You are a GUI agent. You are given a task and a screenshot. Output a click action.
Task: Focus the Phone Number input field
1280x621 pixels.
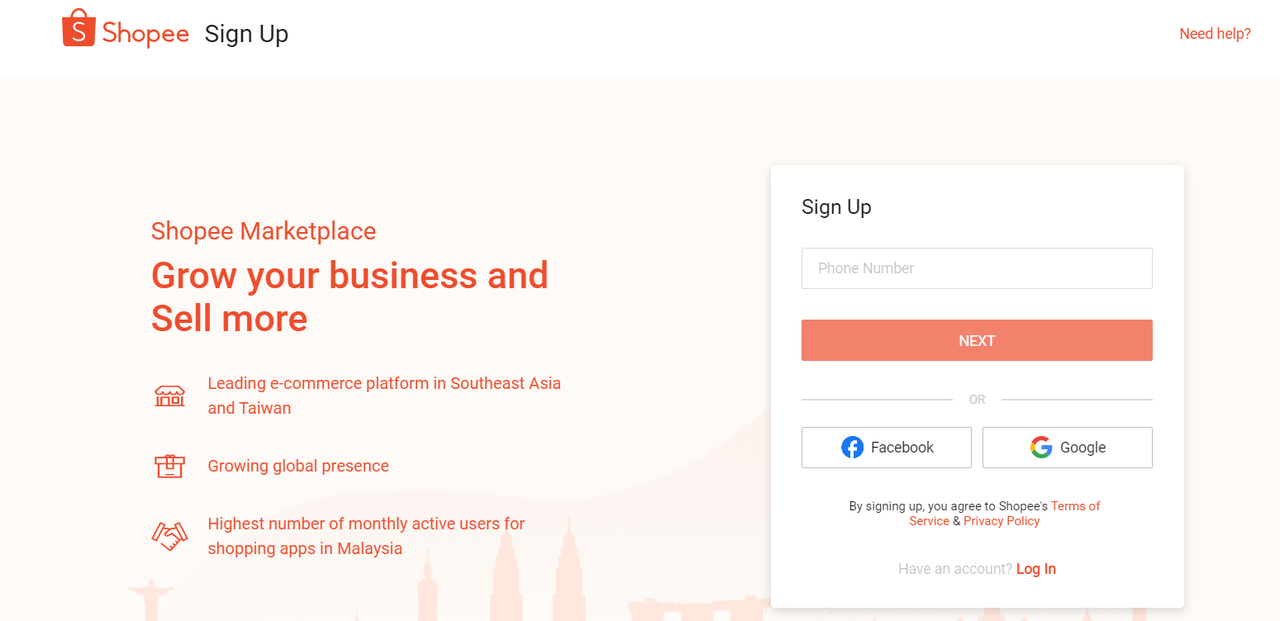pos(977,268)
